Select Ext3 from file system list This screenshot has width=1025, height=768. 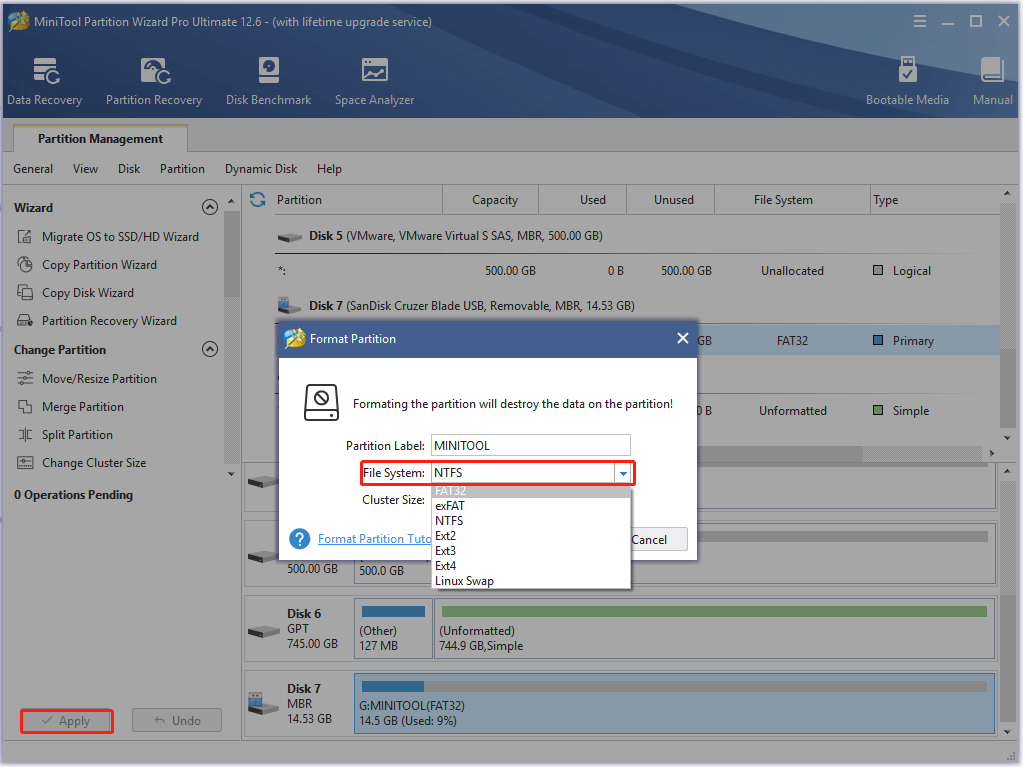point(531,551)
